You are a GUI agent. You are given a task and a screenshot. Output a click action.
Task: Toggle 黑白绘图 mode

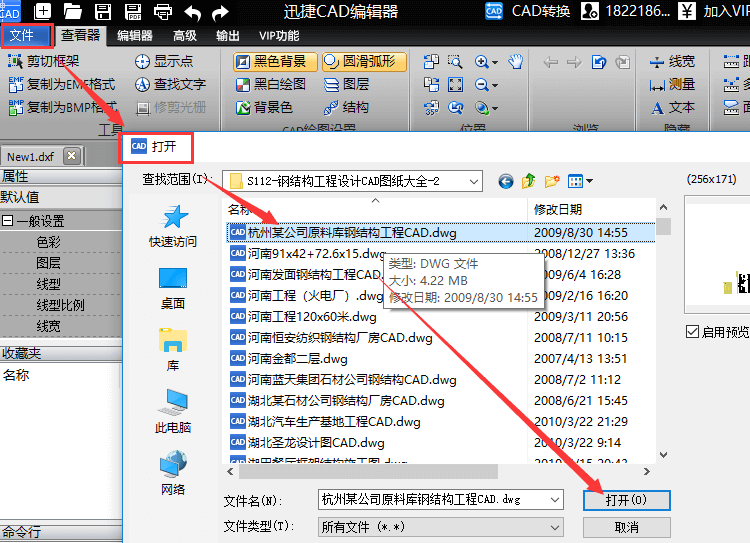pyautogui.click(x=271, y=85)
